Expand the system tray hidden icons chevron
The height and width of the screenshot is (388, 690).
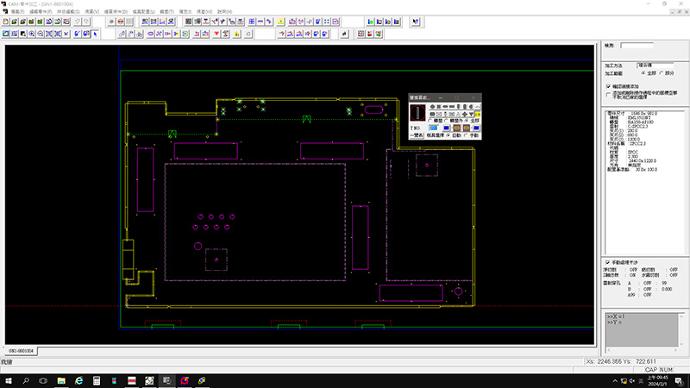pyautogui.click(x=615, y=381)
